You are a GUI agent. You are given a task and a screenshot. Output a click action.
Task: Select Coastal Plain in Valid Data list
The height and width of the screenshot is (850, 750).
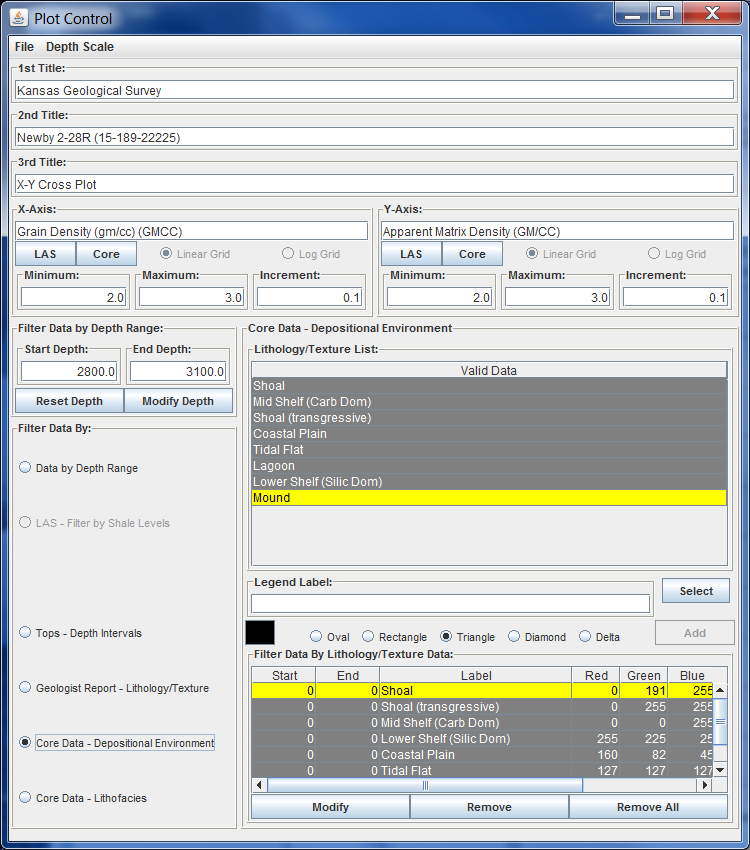489,434
